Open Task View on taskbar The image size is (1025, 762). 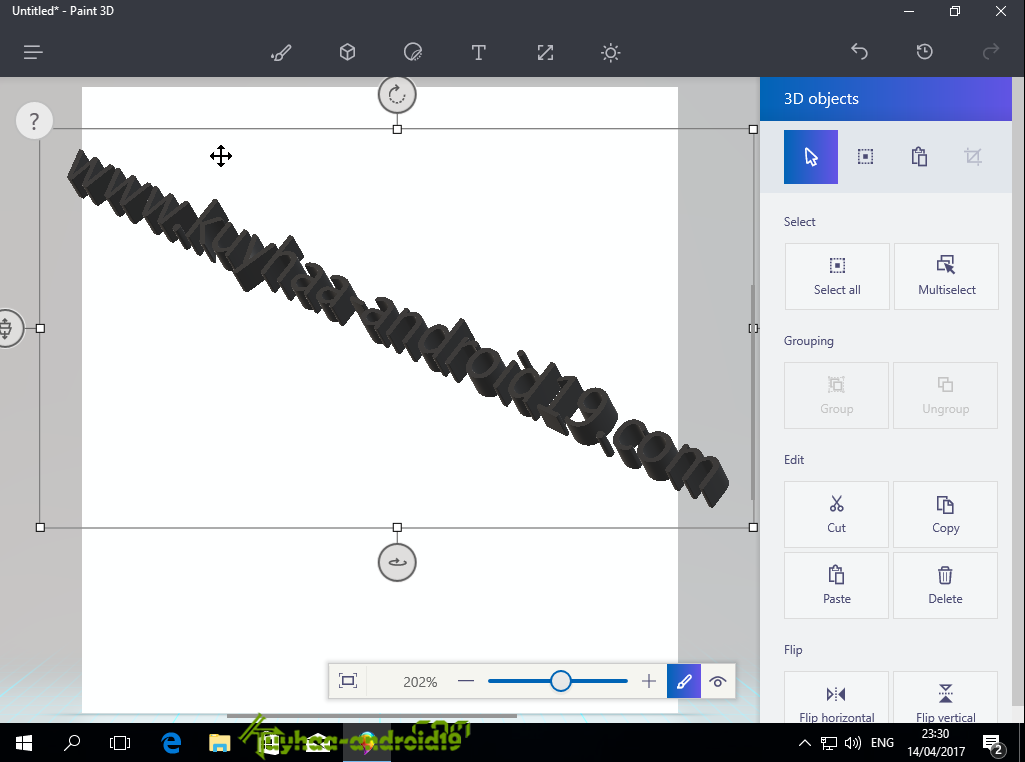point(120,743)
